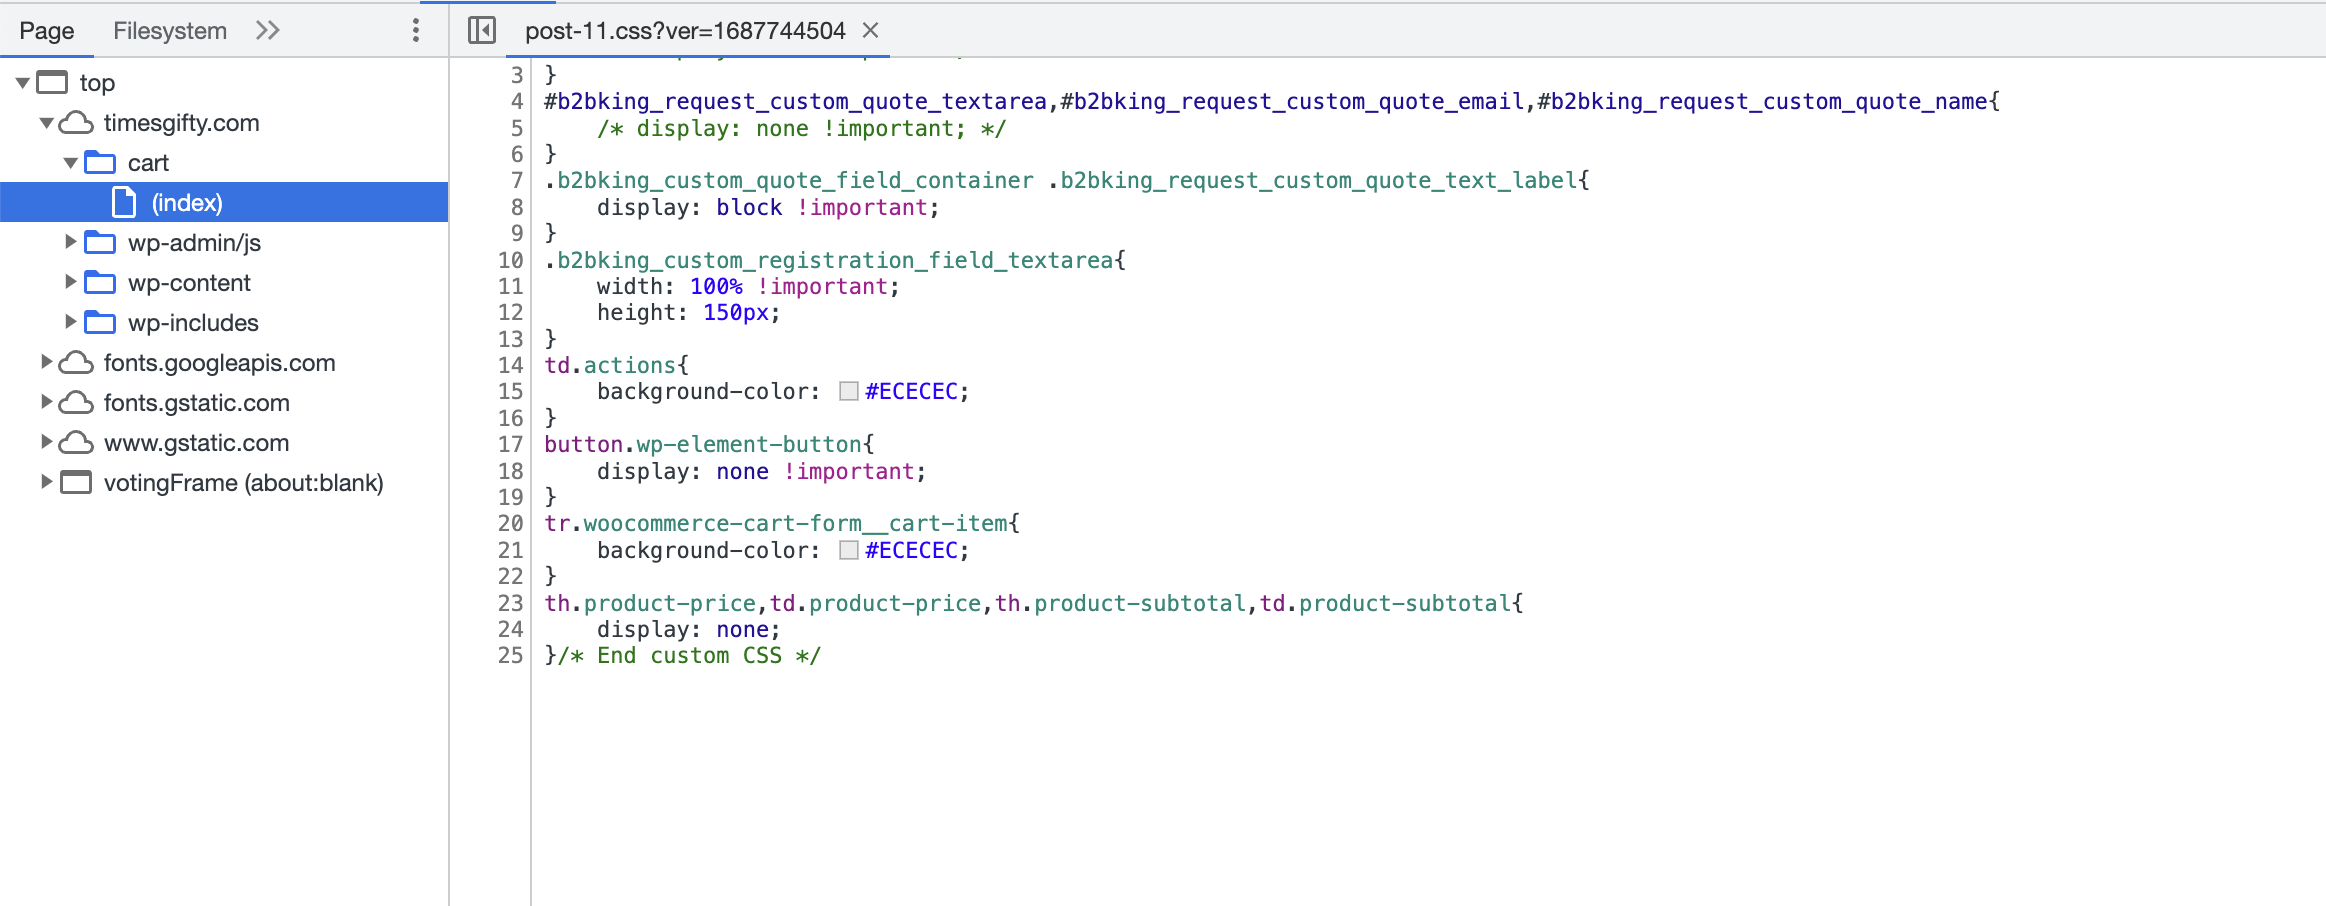Expand the fonts.gstatic.com domain arrow
The height and width of the screenshot is (906, 2326).
coord(46,402)
